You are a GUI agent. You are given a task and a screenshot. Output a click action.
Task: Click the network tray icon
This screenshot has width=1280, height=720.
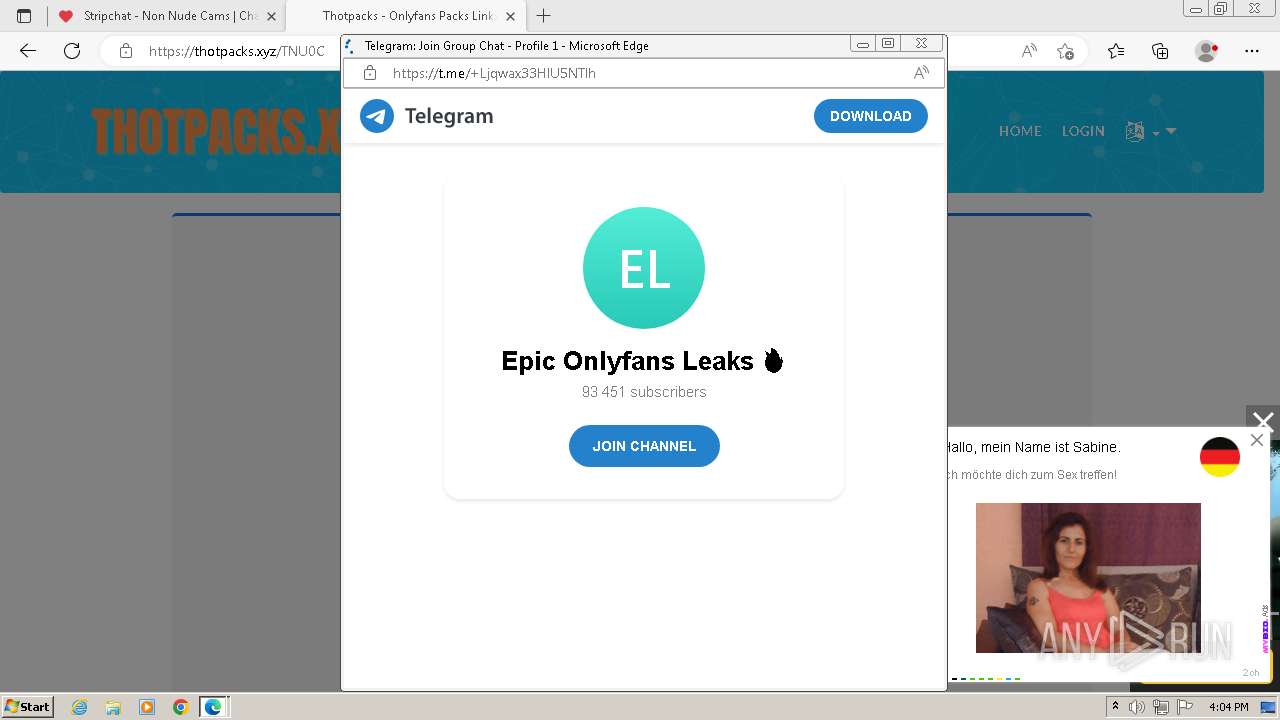coord(1160,707)
